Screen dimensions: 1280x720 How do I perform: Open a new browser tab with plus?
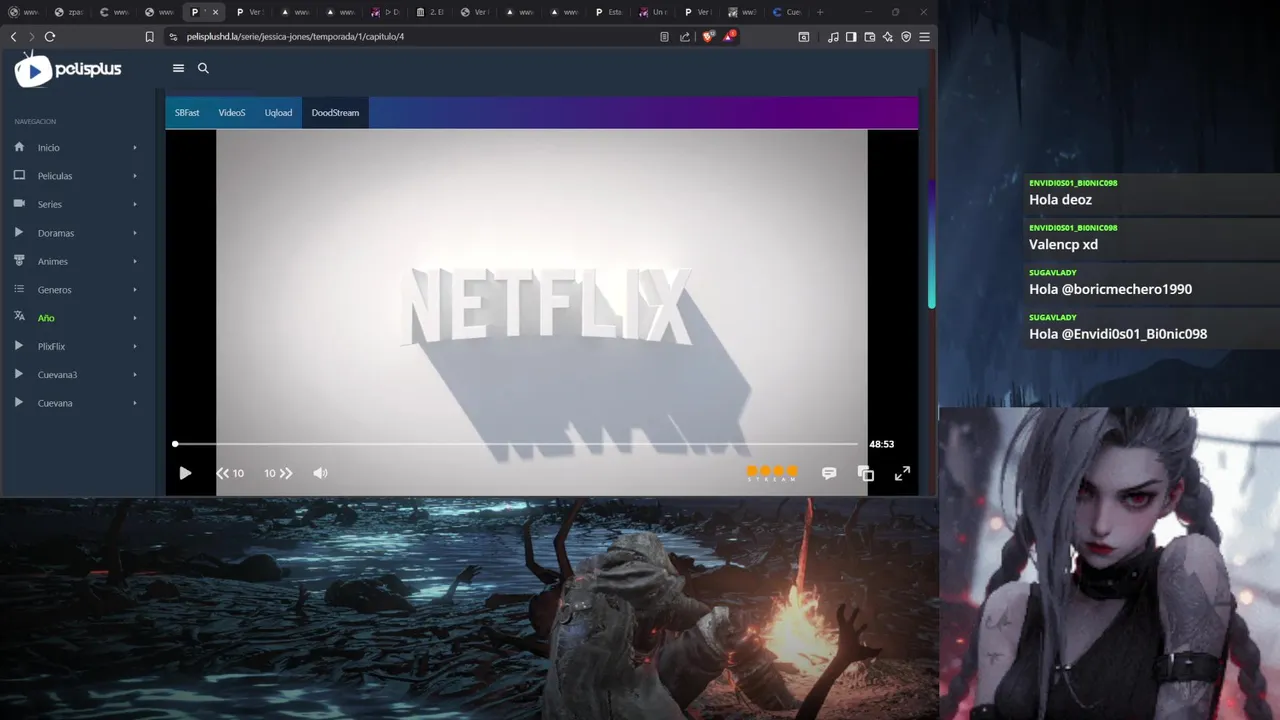tap(820, 12)
